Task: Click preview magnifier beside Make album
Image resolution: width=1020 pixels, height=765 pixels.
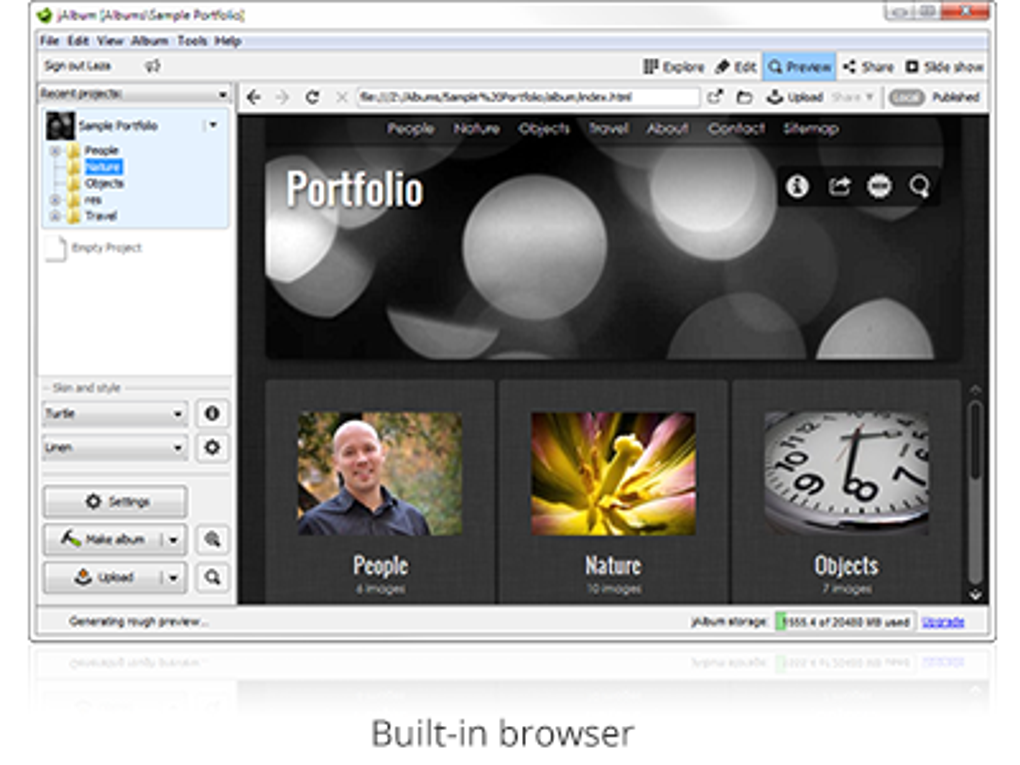Action: coord(212,539)
